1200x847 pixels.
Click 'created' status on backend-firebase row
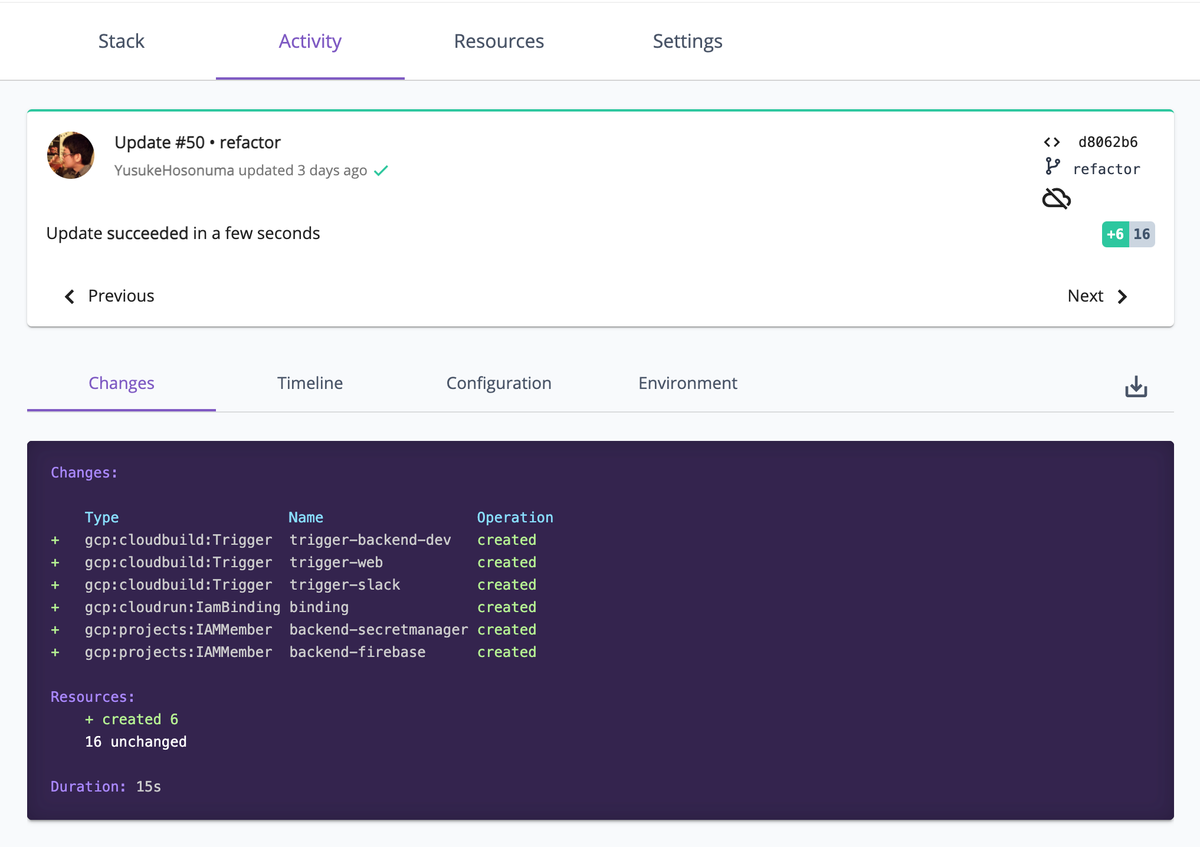pyautogui.click(x=507, y=652)
